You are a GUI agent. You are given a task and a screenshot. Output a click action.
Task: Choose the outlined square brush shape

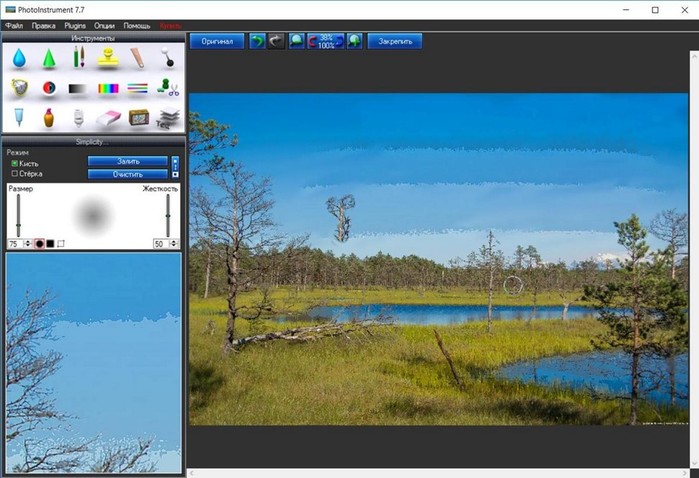tap(61, 243)
